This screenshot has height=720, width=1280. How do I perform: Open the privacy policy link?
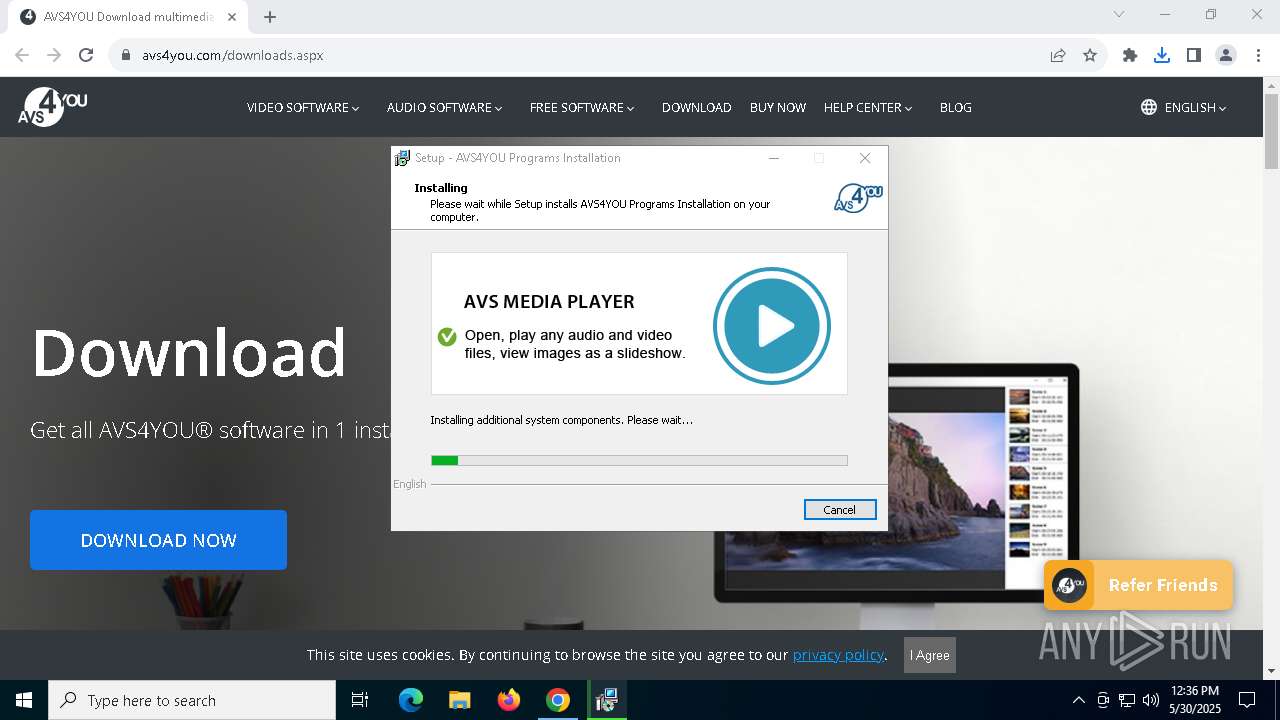pos(838,655)
